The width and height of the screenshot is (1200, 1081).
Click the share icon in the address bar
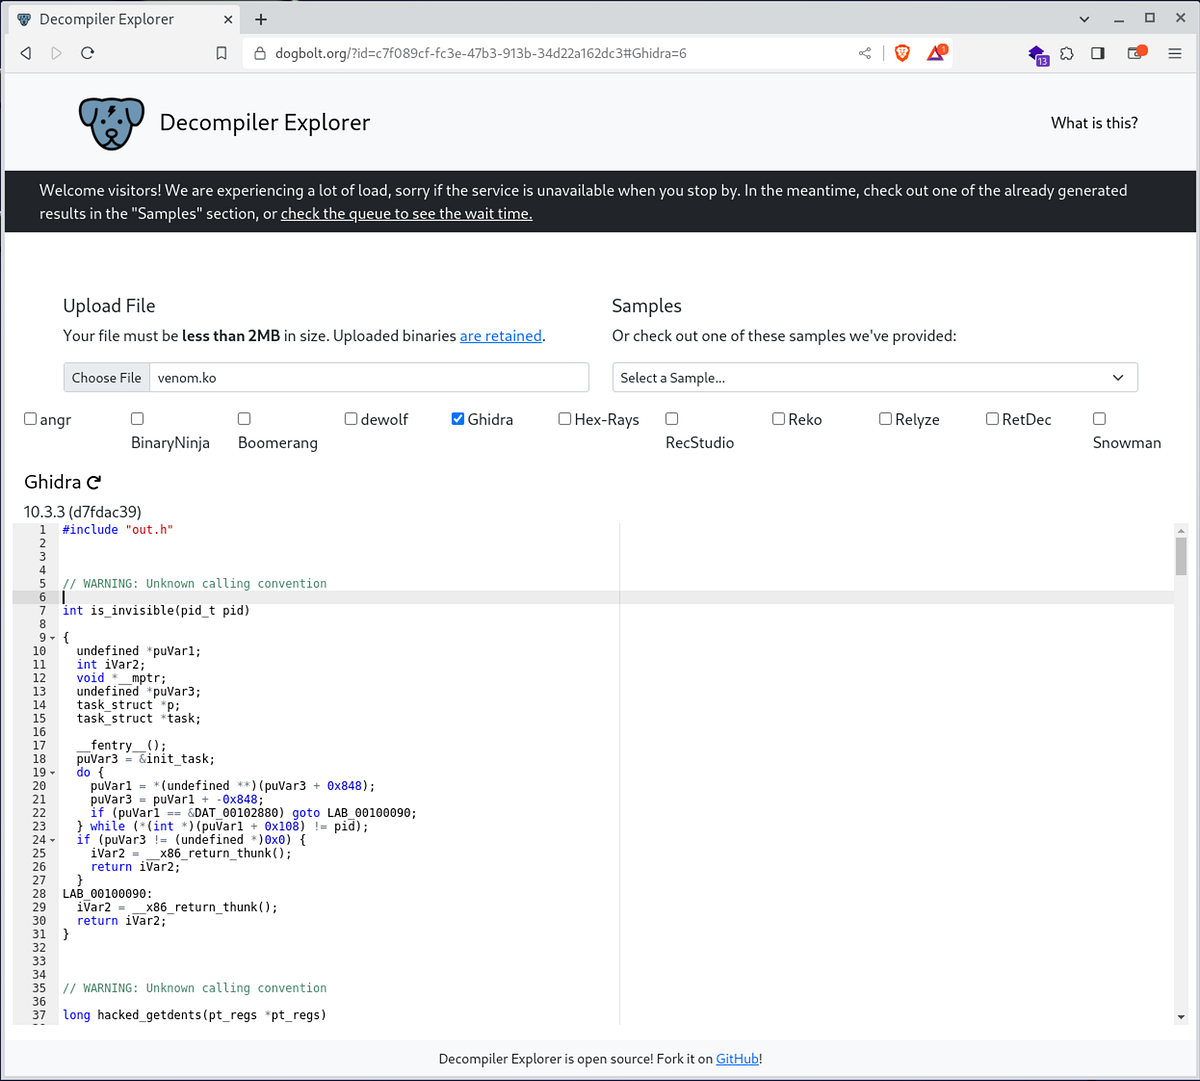[x=865, y=53]
